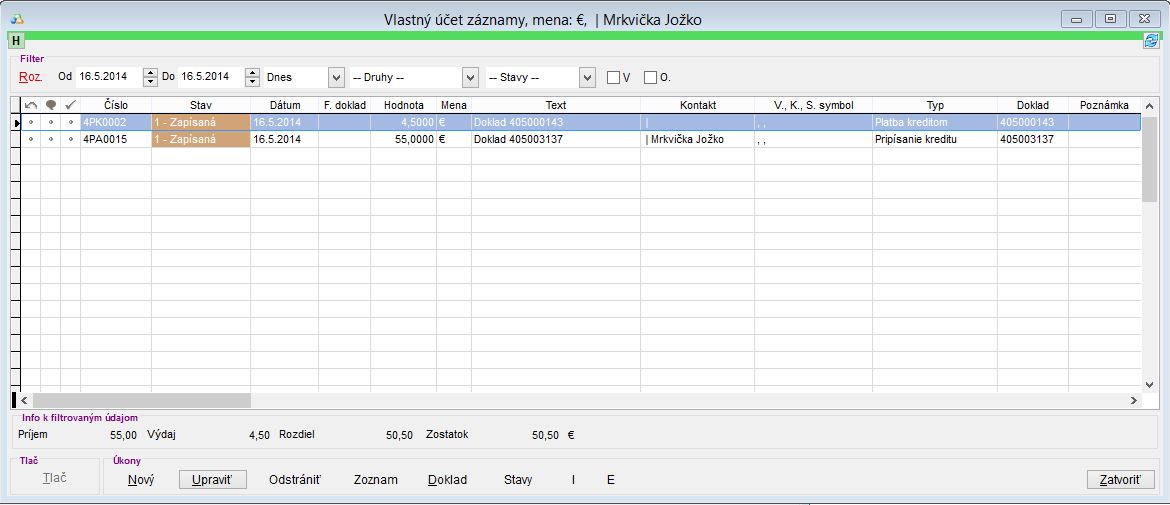Open the Dnes period dropdown
The image size is (1170, 505).
pos(336,77)
